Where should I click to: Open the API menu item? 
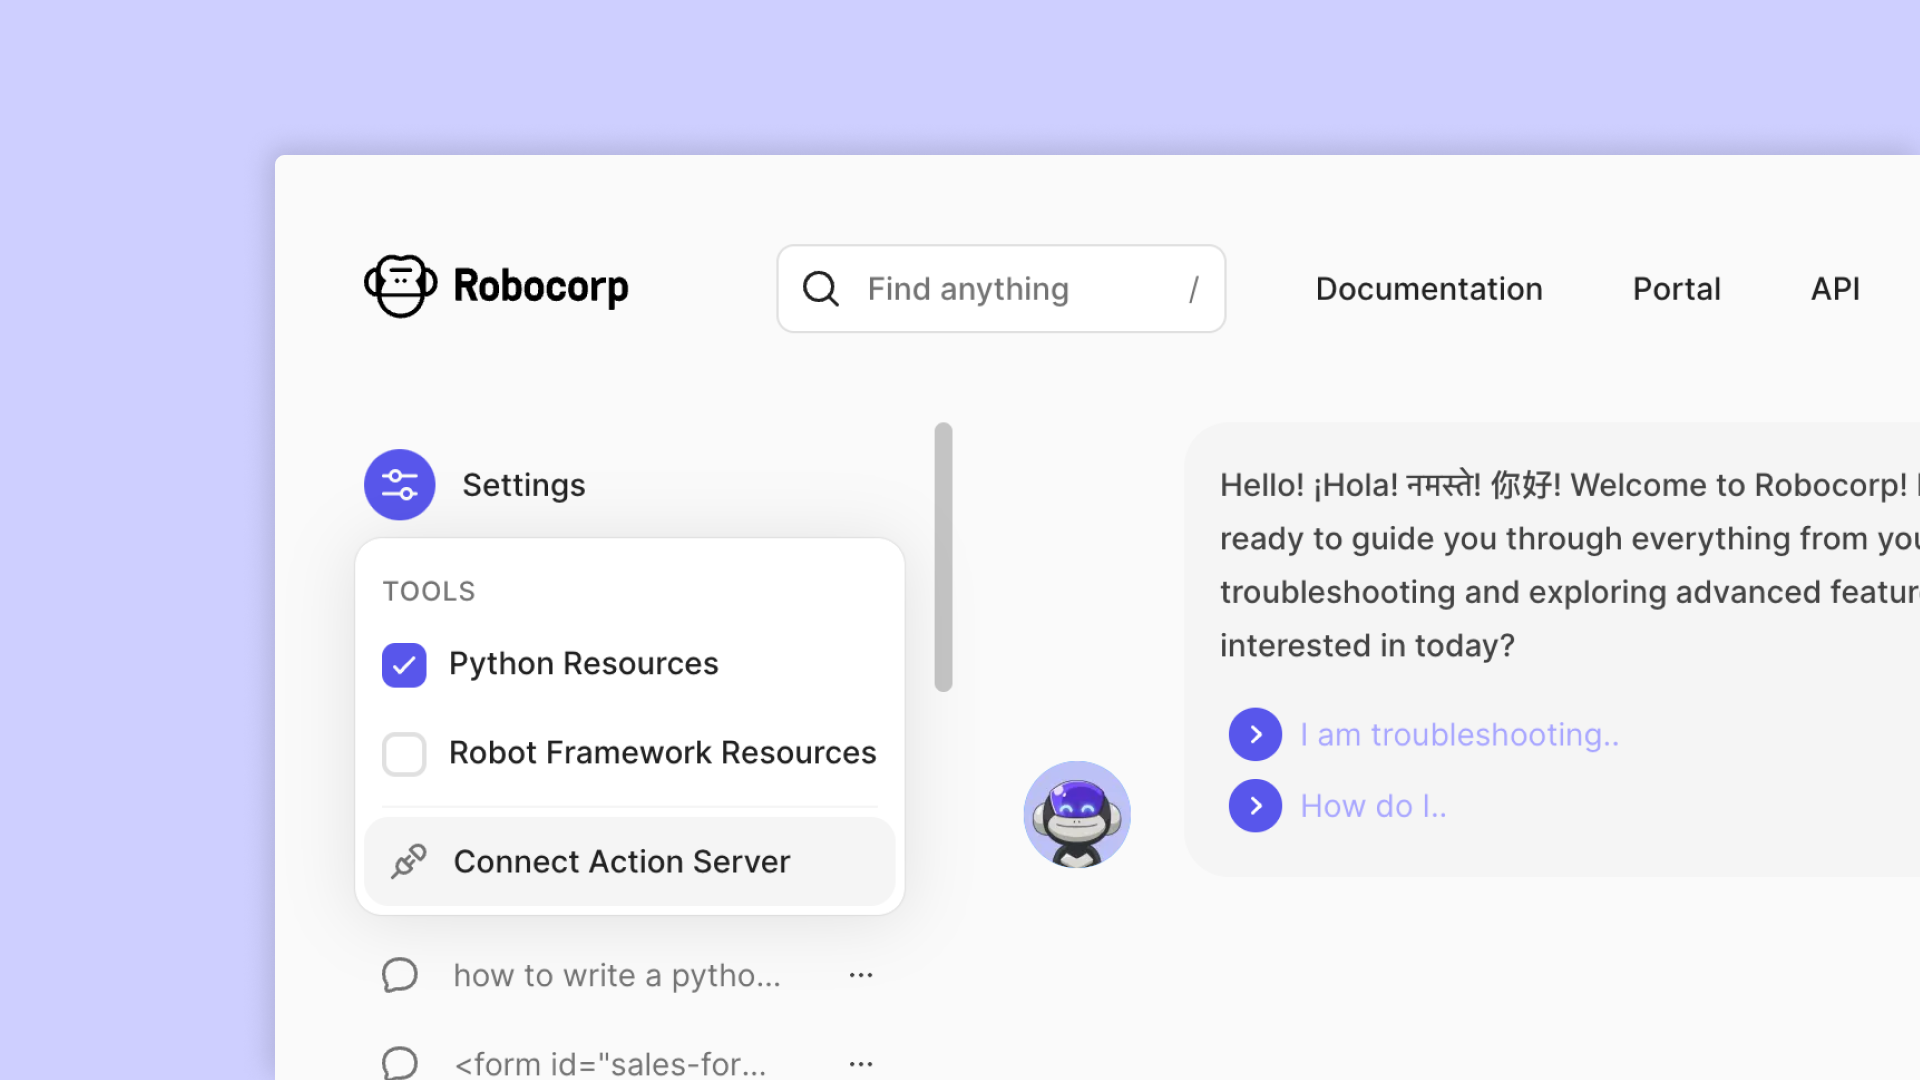1835,289
